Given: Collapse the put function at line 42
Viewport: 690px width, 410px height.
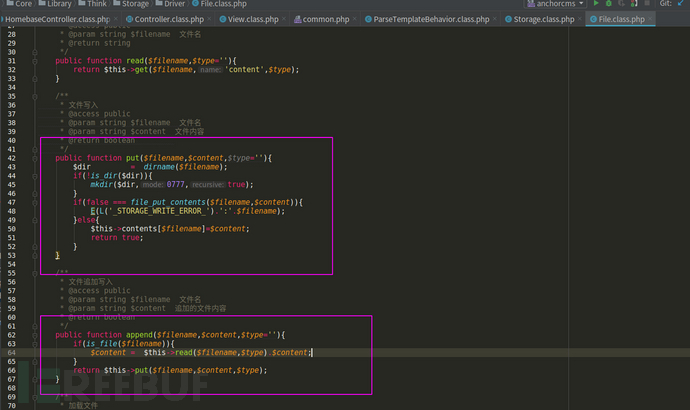Looking at the screenshot, I should [x=35, y=158].
